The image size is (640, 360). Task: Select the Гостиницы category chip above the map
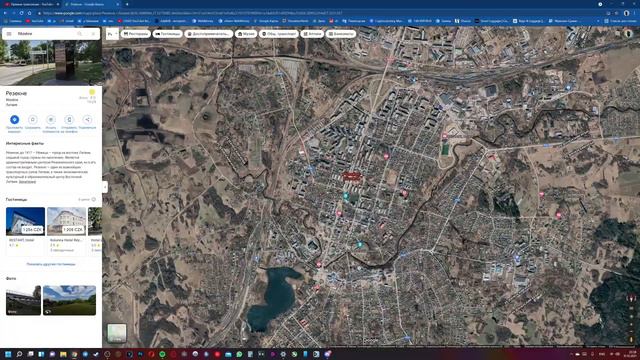coord(168,34)
